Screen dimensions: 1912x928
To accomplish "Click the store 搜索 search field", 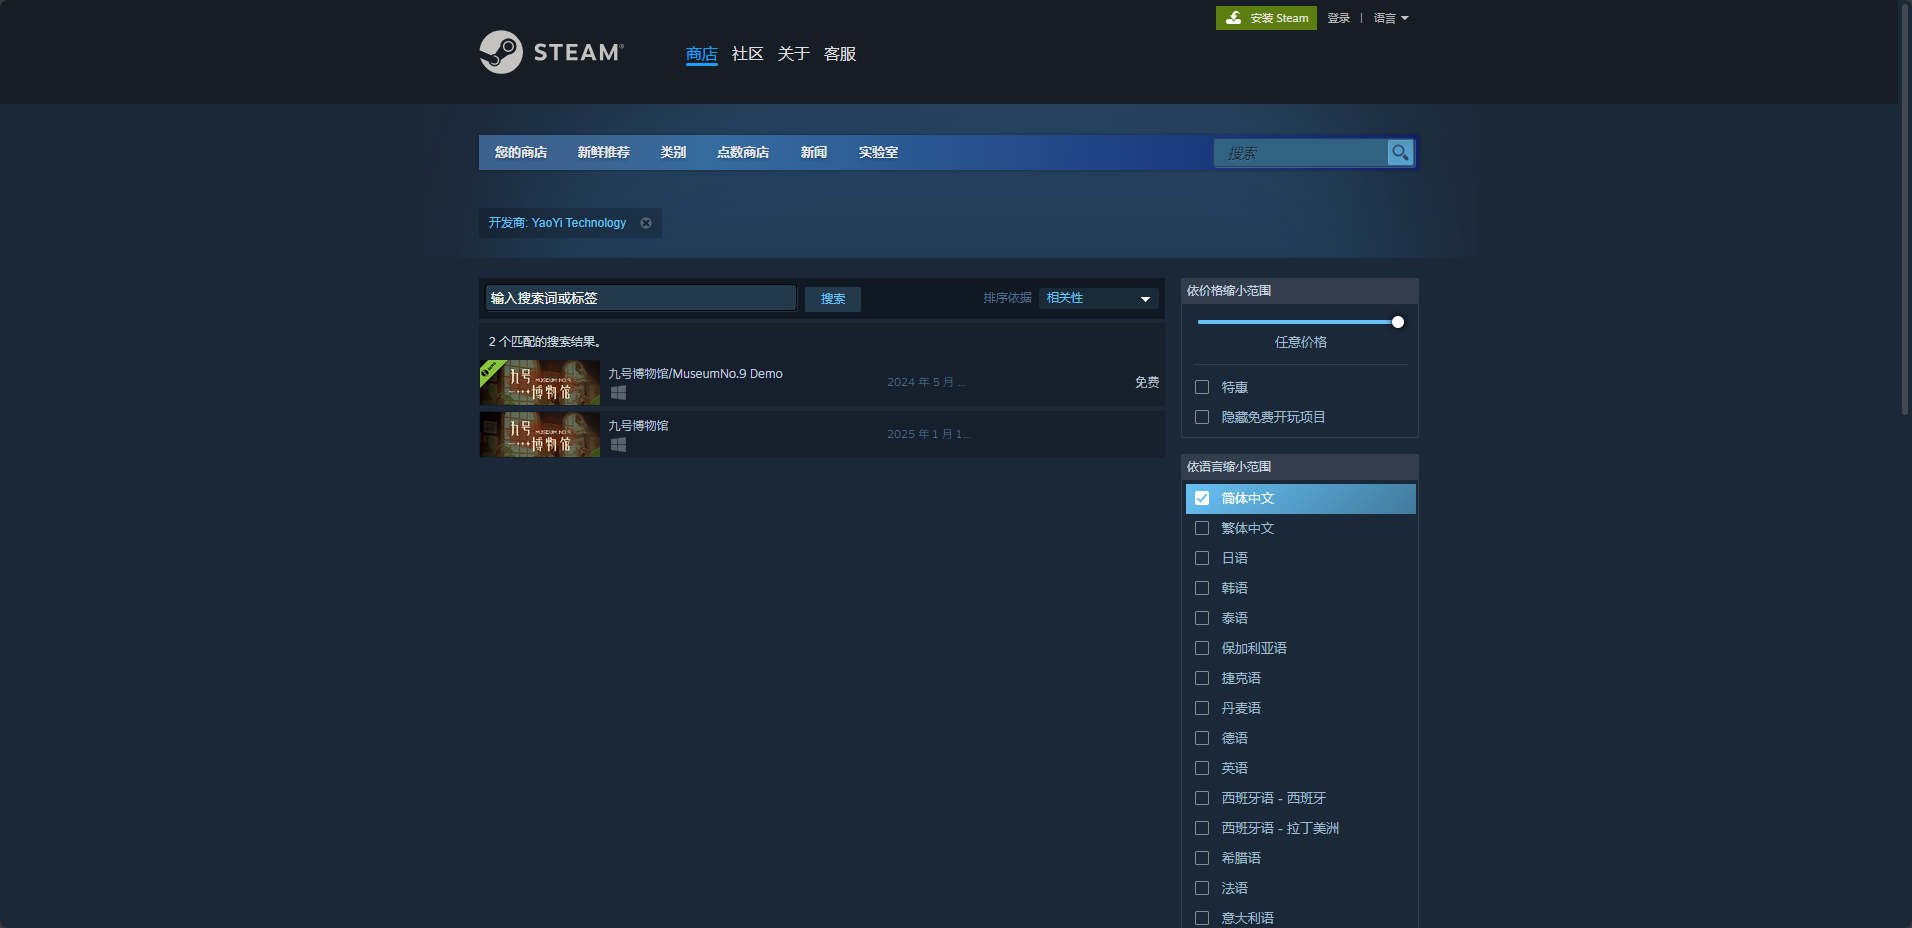I will [1300, 153].
